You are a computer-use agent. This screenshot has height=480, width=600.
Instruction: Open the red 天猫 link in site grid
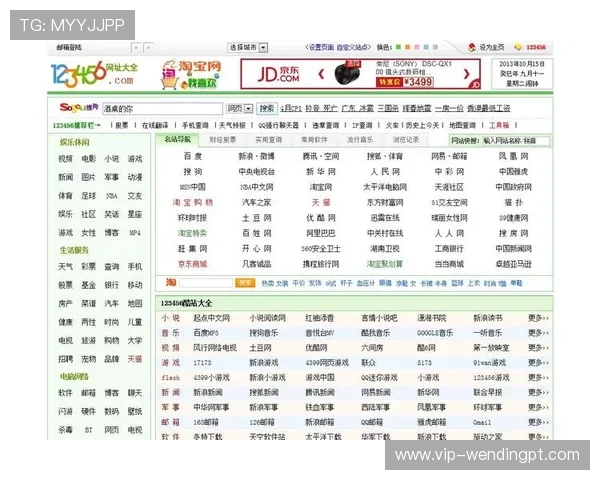point(321,202)
